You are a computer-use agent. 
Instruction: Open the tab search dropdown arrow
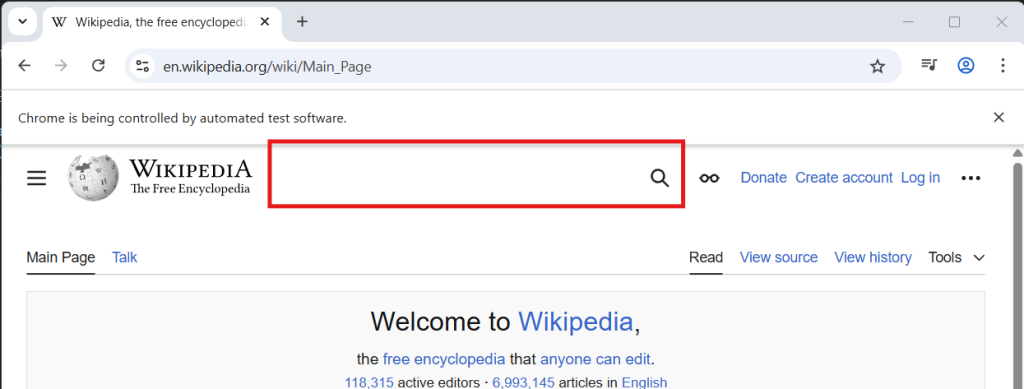[22, 22]
